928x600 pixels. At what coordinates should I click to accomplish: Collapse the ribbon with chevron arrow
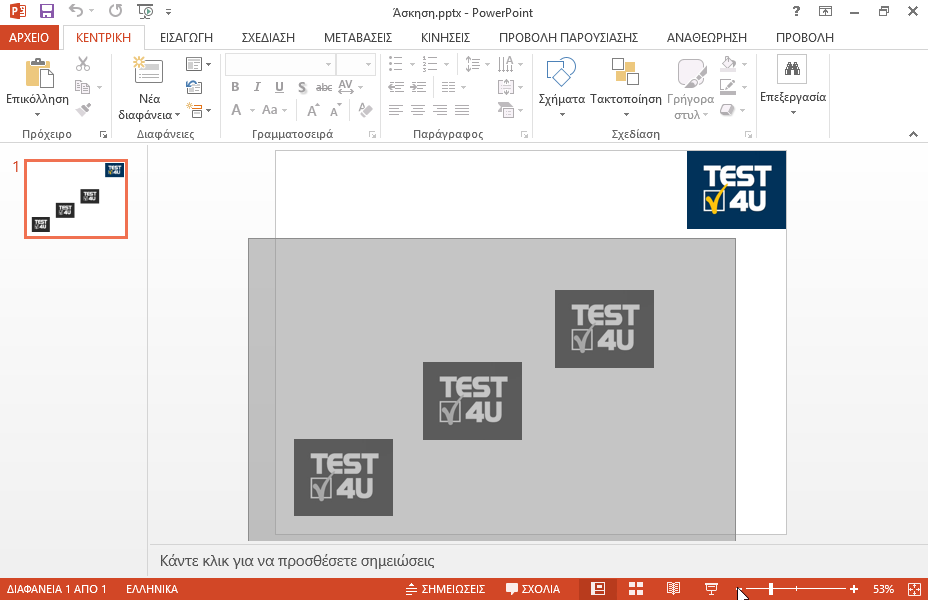click(913, 134)
